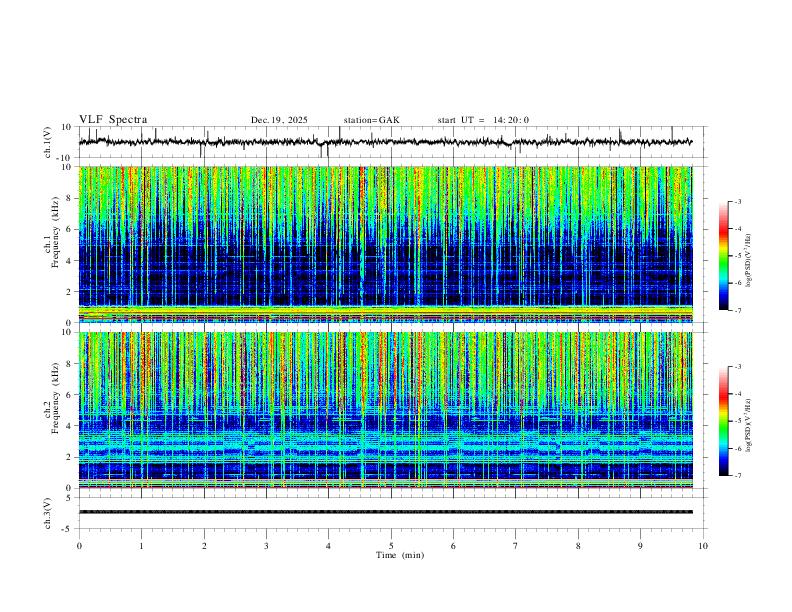Click time axis tick label "5"
Screen dimensions: 792x612
pyautogui.click(x=391, y=546)
